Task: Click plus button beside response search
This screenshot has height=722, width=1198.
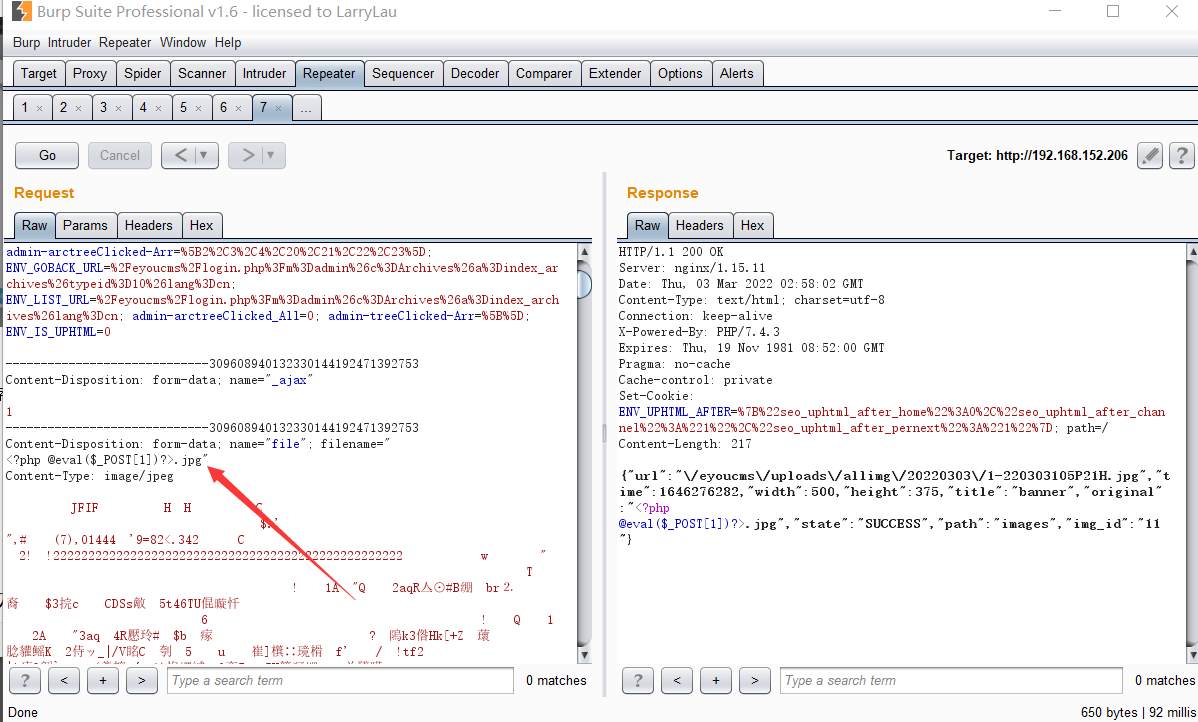Action: click(716, 680)
